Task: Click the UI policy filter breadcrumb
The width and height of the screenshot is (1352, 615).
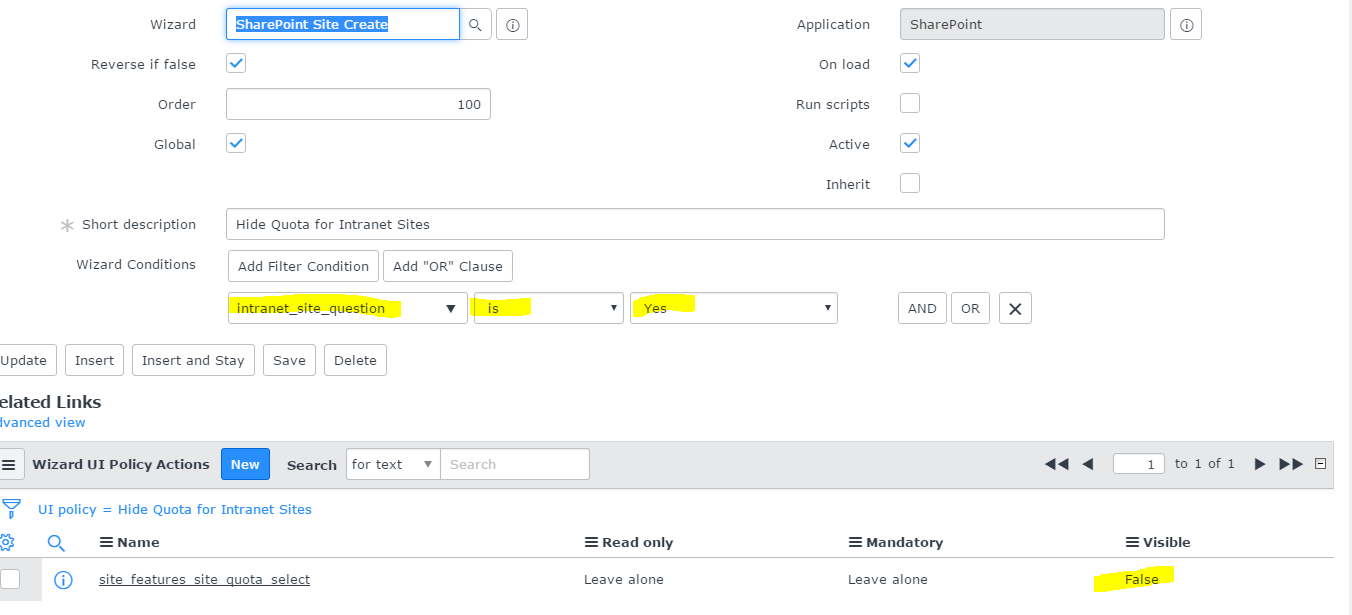Action: [175, 509]
